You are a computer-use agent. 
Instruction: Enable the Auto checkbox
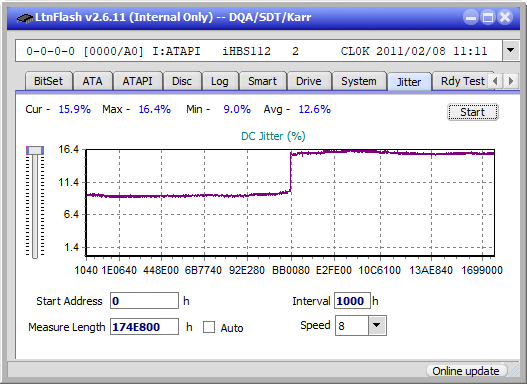tap(209, 327)
